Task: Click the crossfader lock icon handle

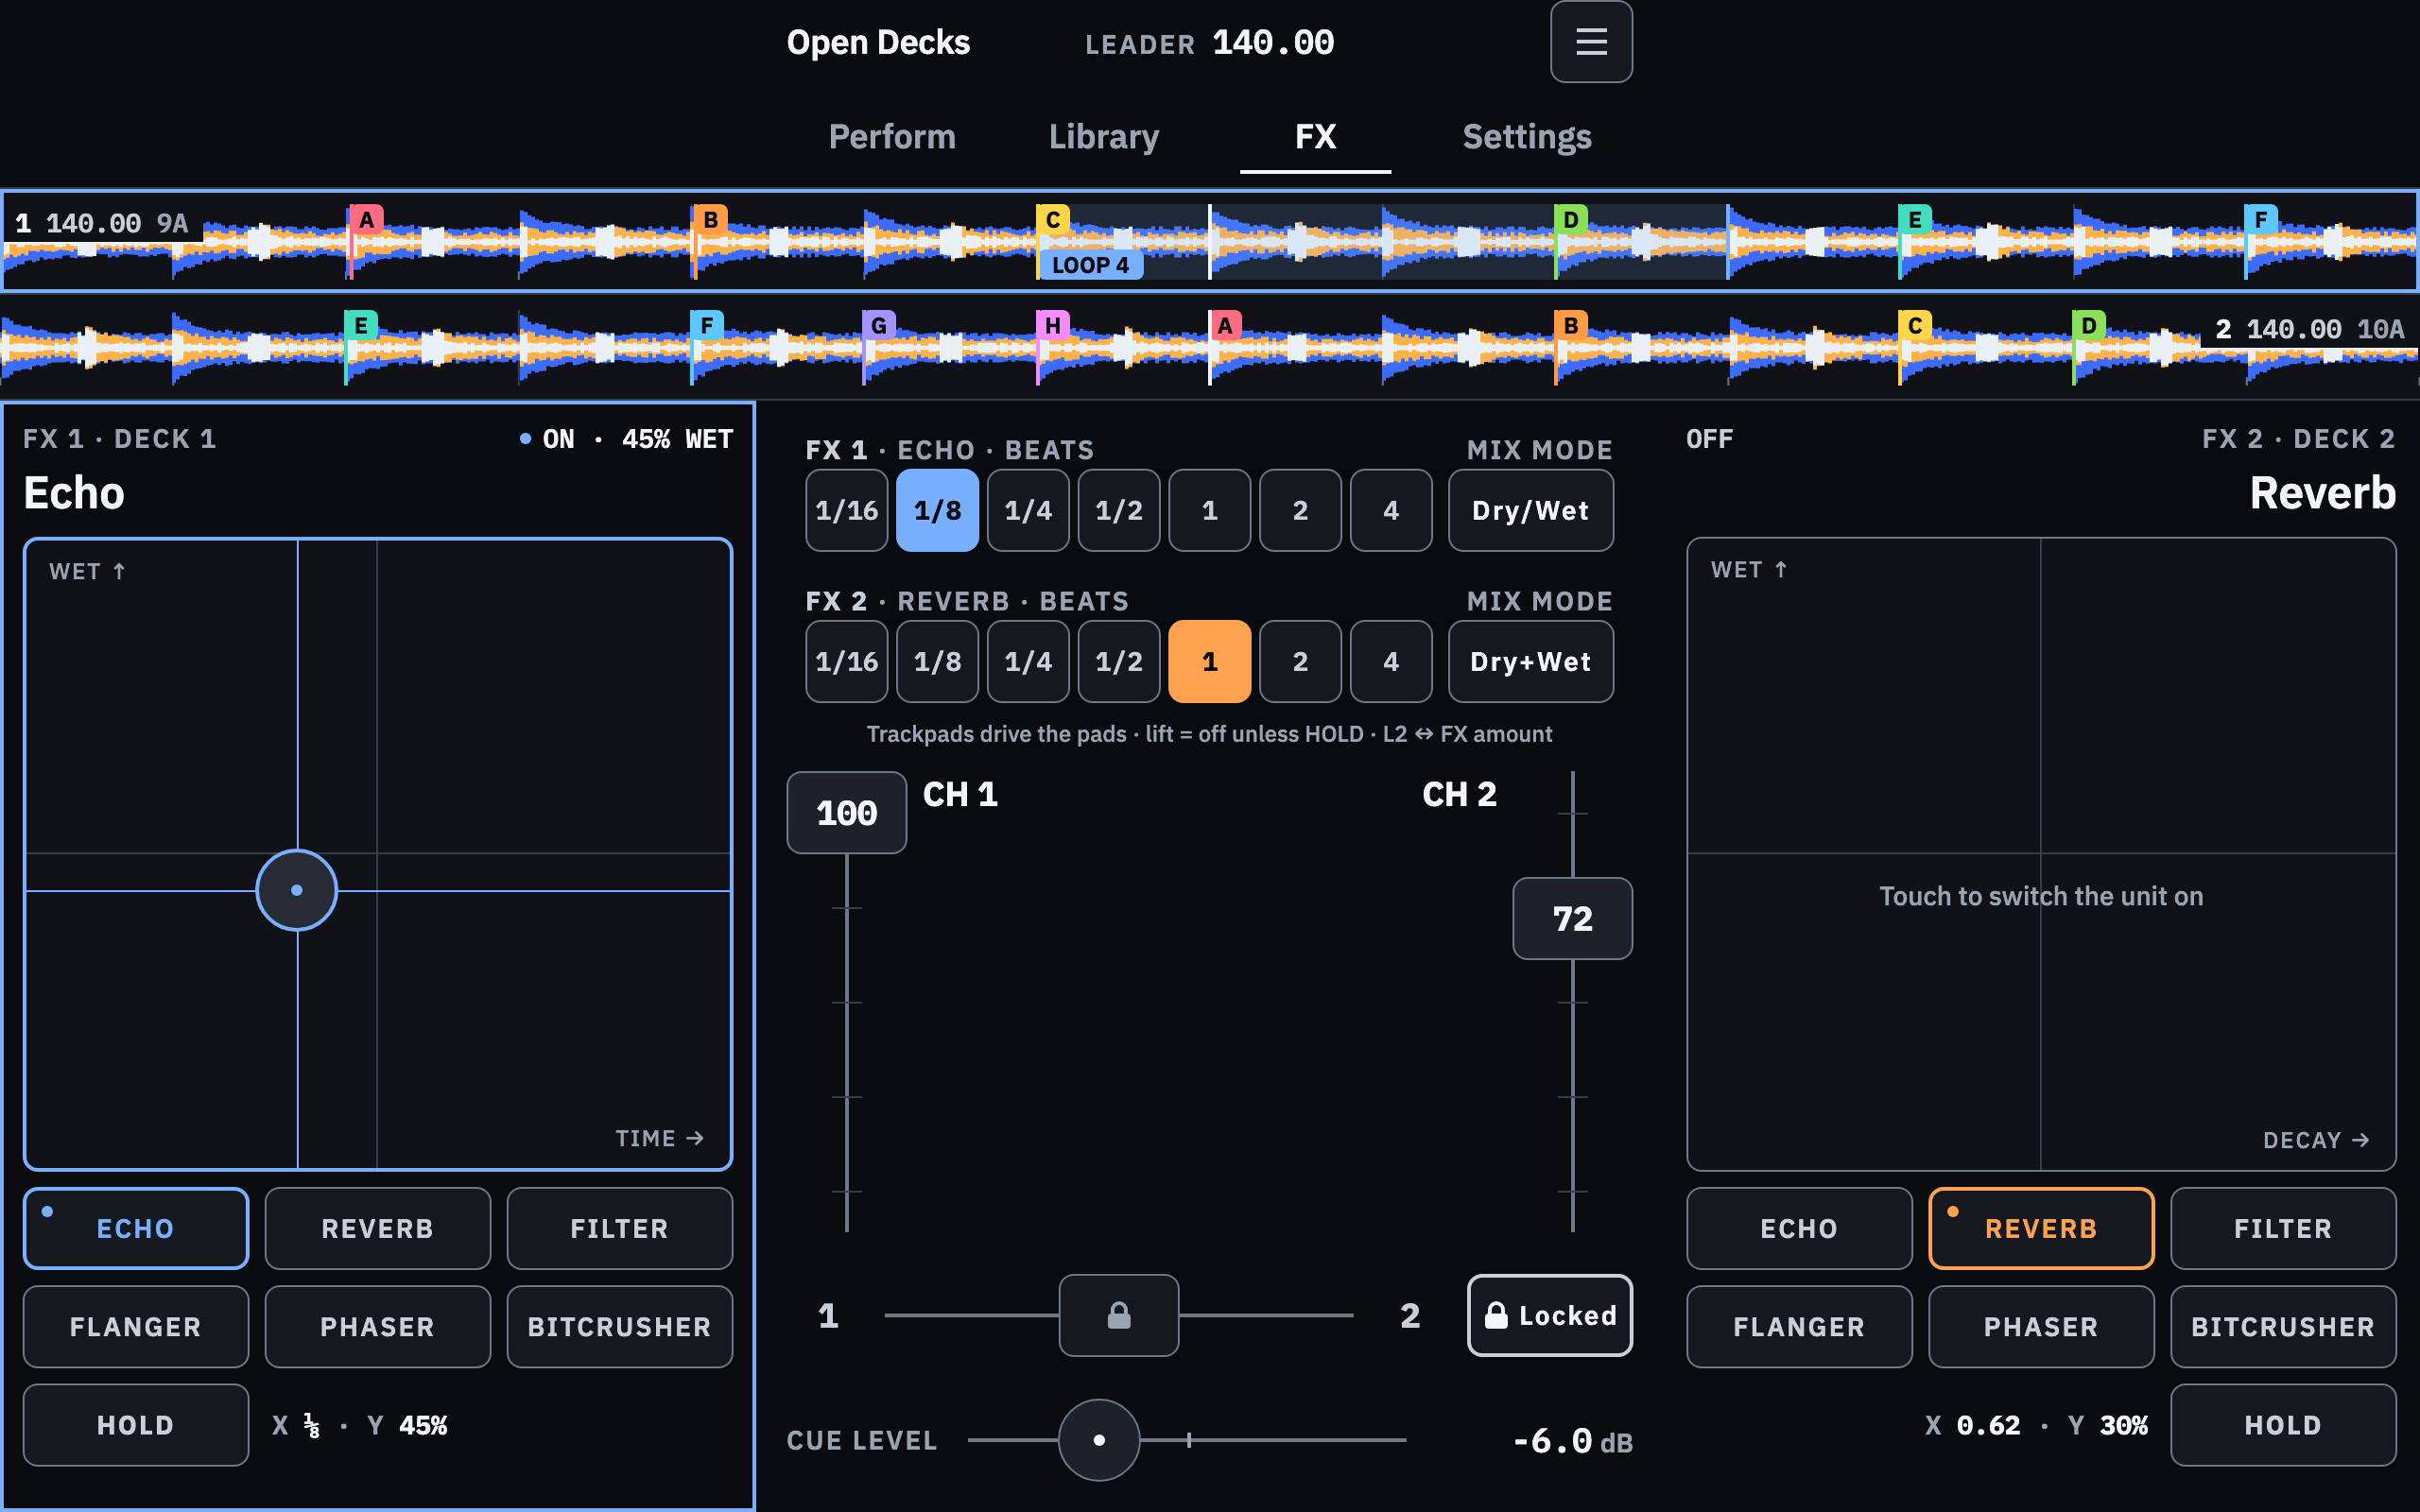Action: click(x=1119, y=1315)
